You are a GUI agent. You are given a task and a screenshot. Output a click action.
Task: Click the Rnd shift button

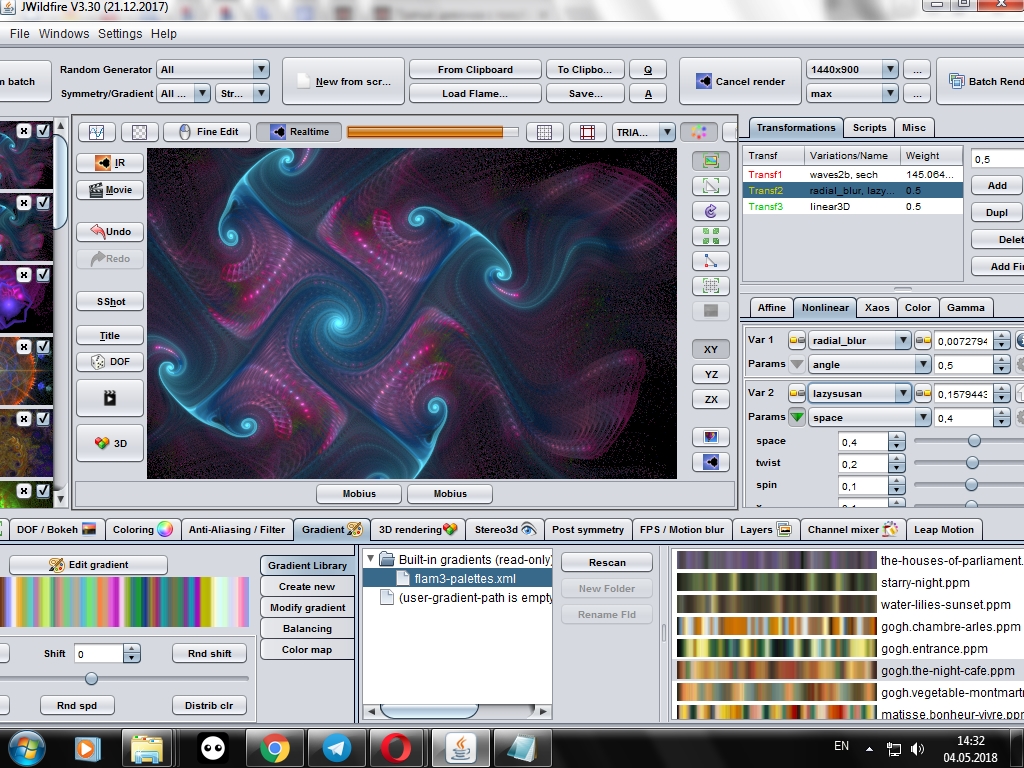(210, 653)
